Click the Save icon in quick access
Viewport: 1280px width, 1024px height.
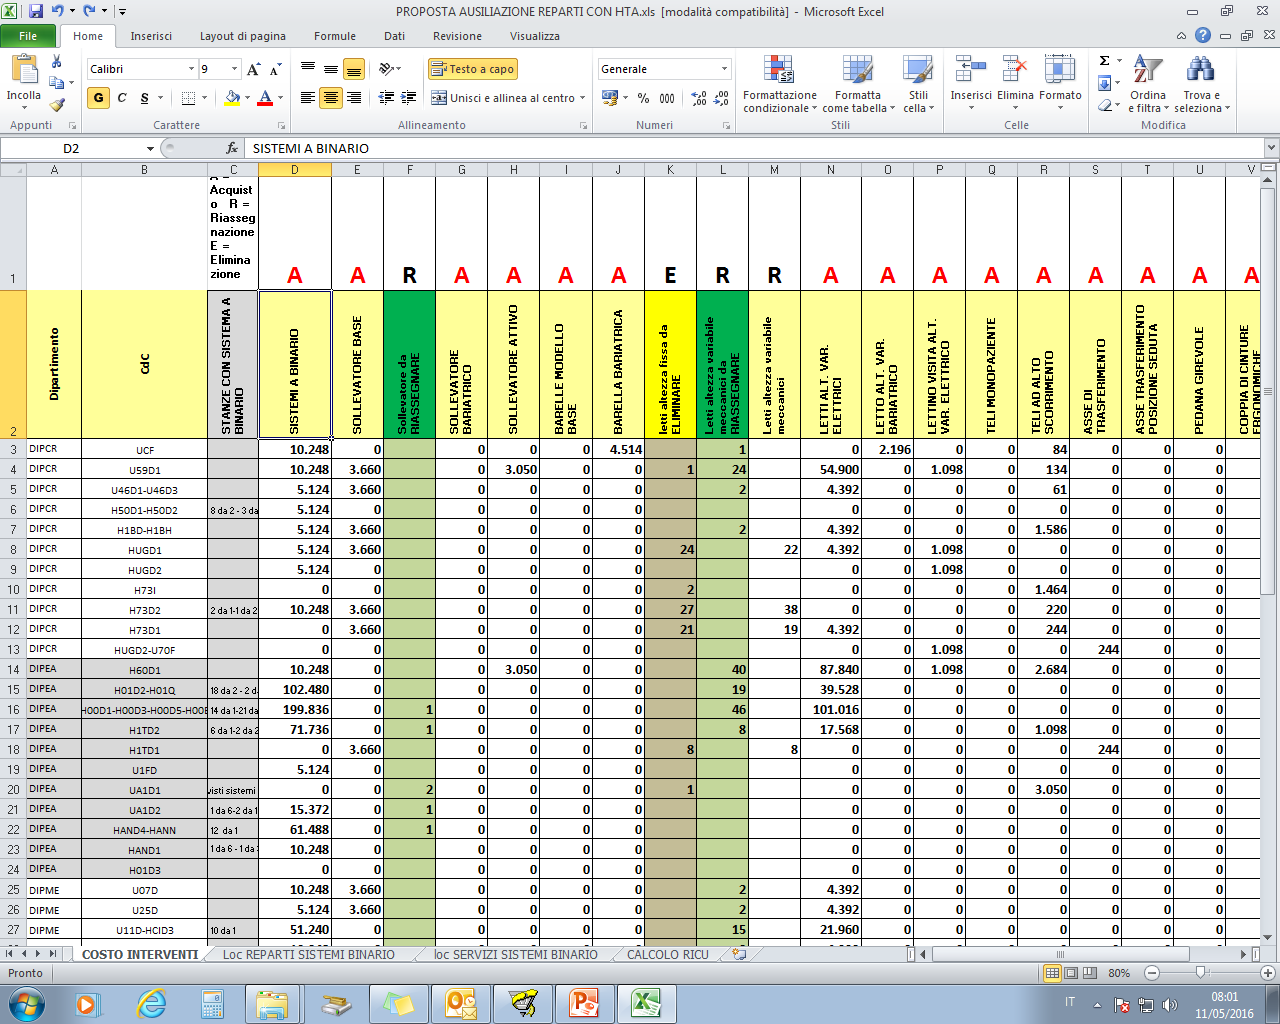coord(36,11)
